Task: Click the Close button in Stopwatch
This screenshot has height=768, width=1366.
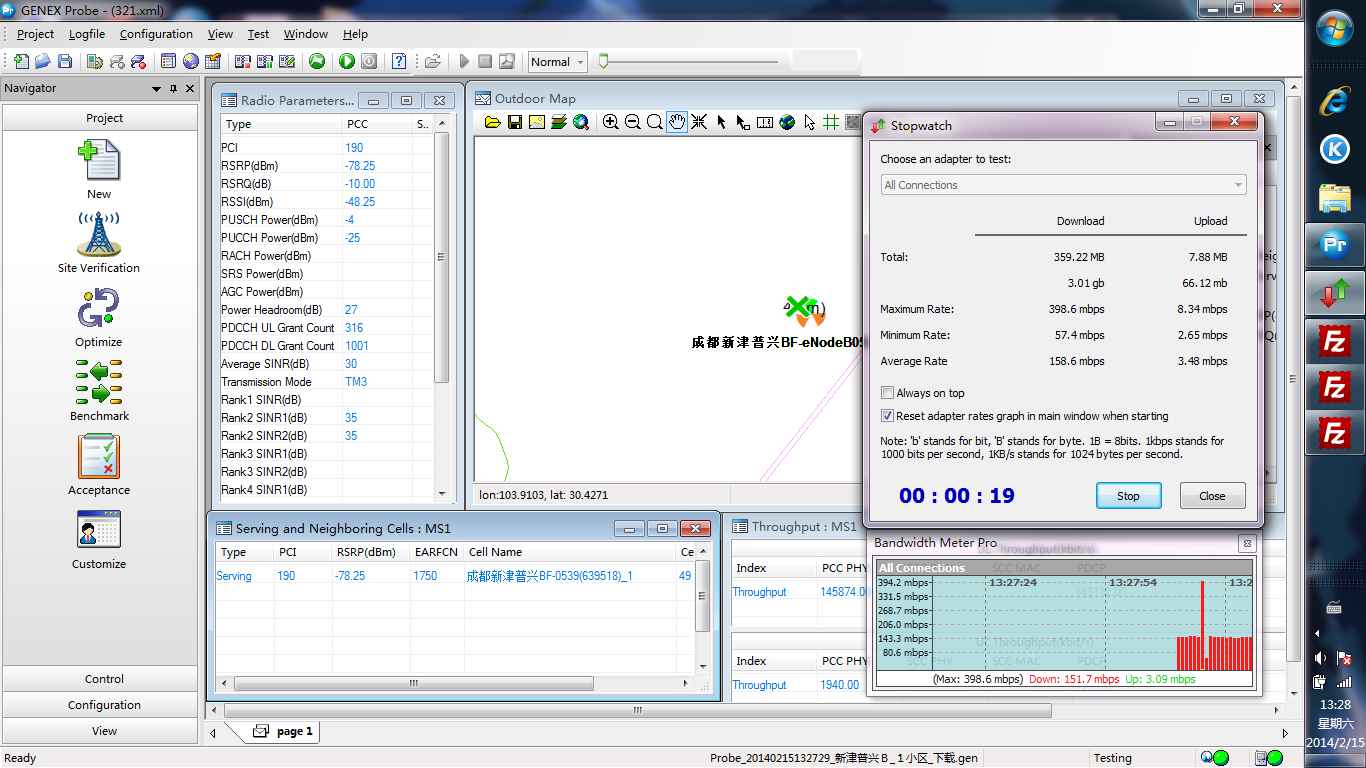Action: (1212, 496)
